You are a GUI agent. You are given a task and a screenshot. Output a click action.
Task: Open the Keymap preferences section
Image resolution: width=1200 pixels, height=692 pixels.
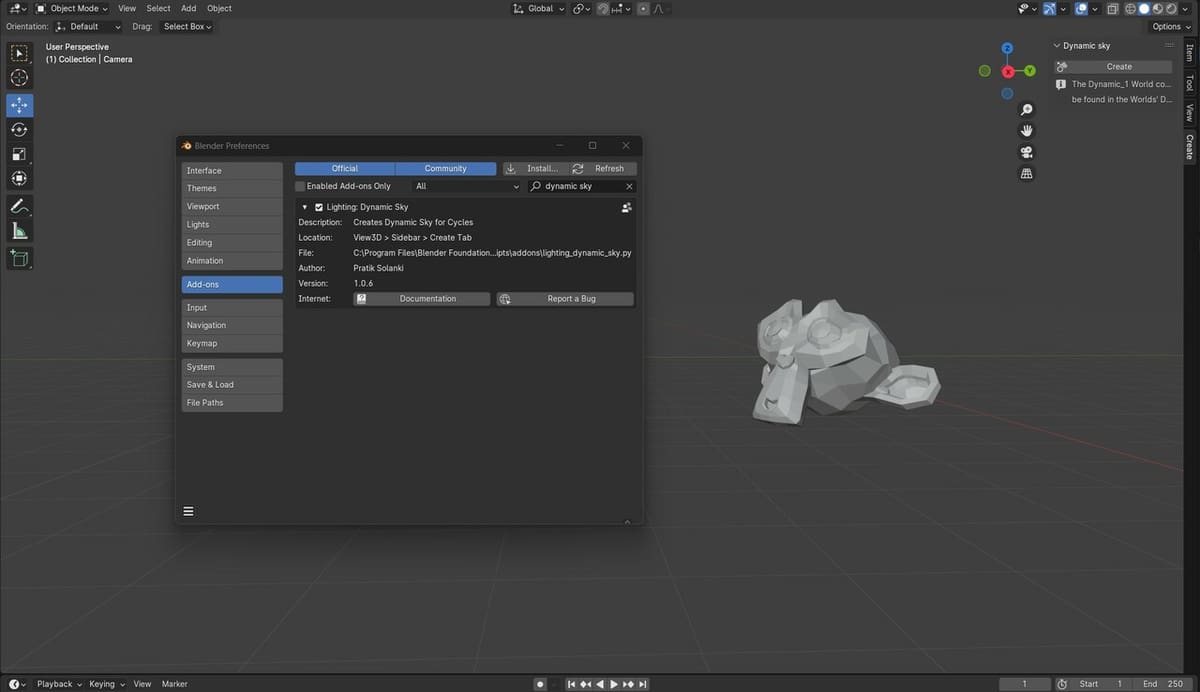click(x=232, y=343)
